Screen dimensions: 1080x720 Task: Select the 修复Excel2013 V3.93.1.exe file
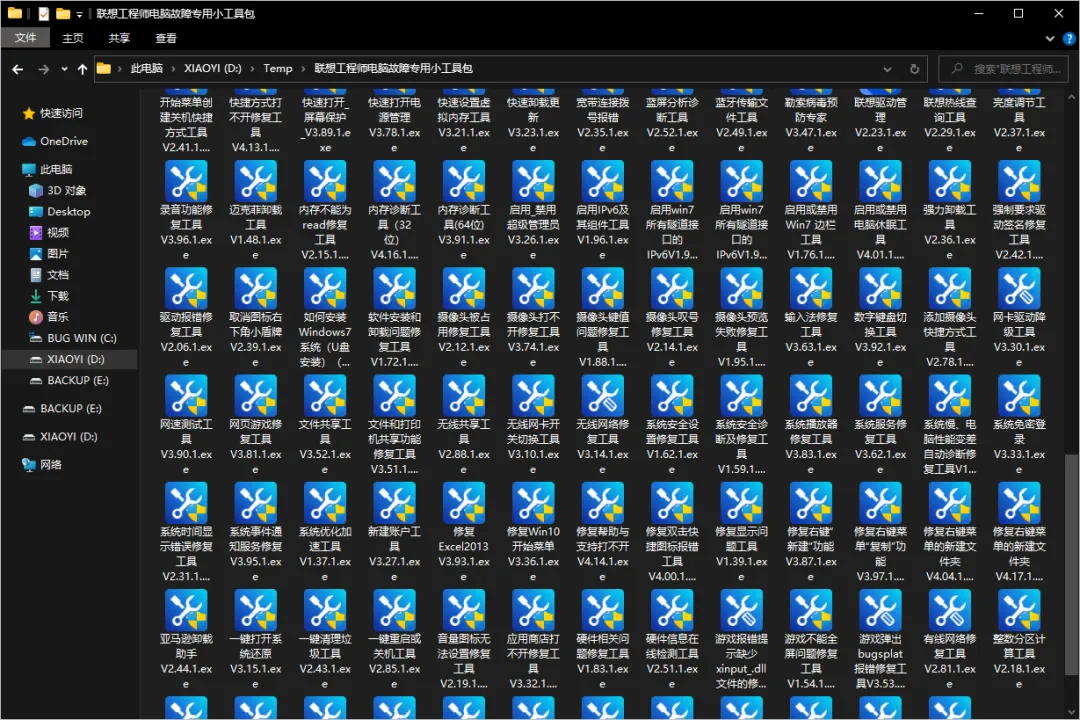point(464,533)
